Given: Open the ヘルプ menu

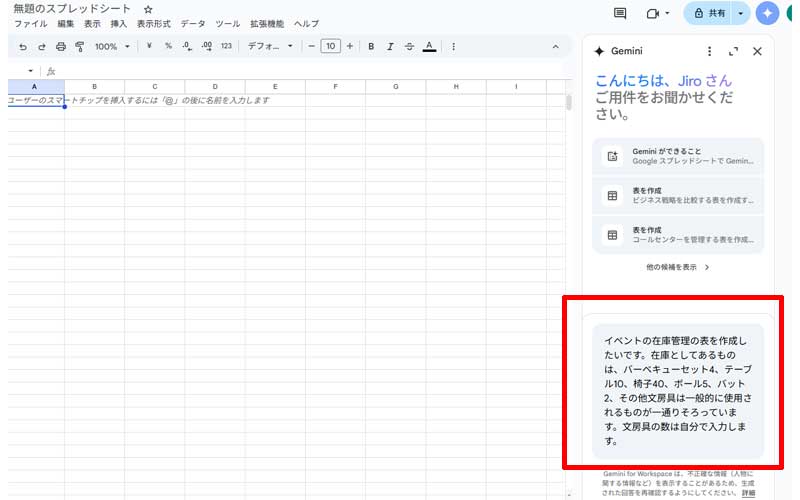Looking at the screenshot, I should point(306,23).
